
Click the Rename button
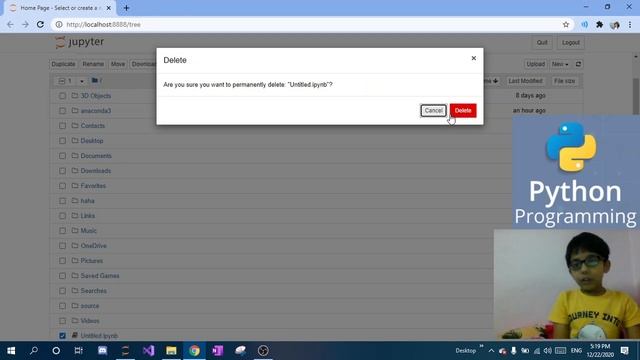coord(93,64)
